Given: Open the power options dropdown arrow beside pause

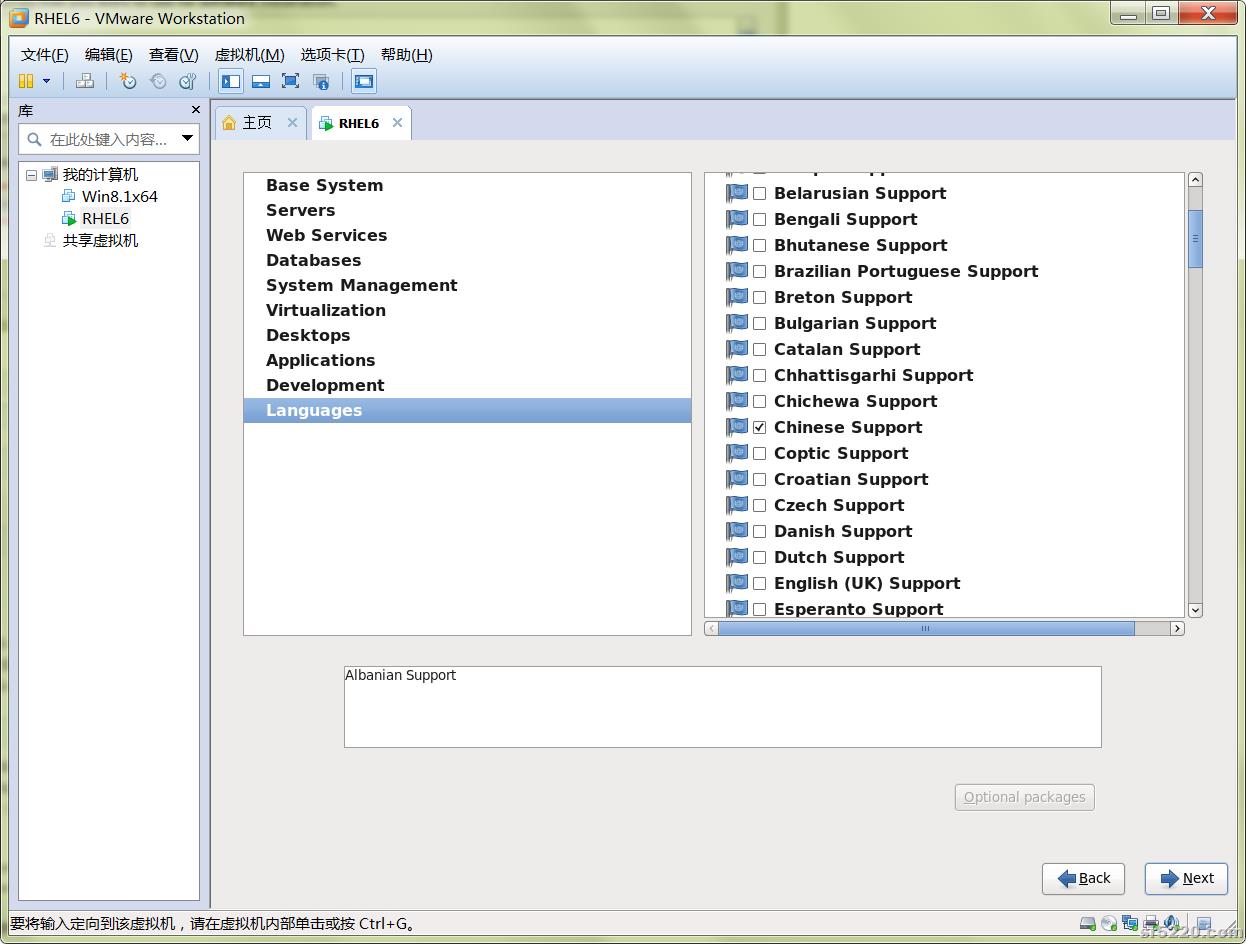Looking at the screenshot, I should click(46, 81).
